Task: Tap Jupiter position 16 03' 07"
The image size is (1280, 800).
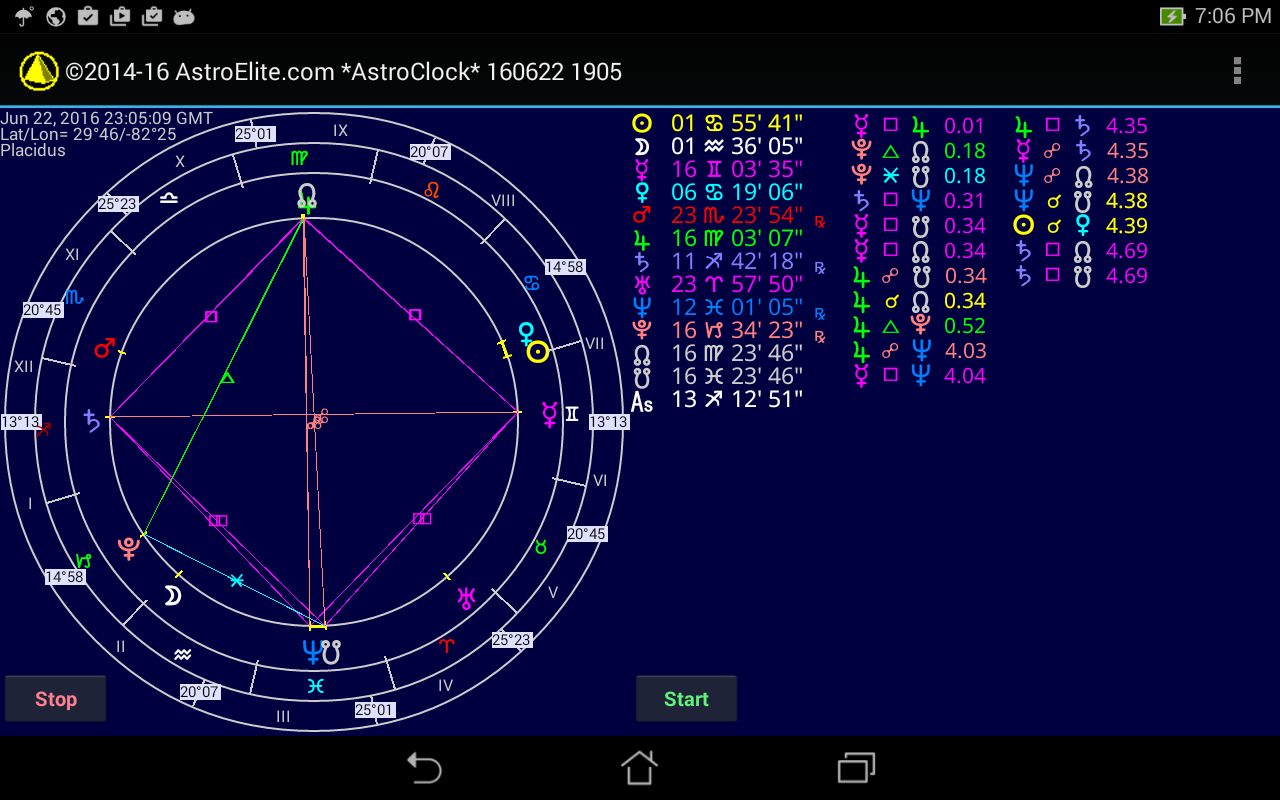Action: [x=717, y=238]
